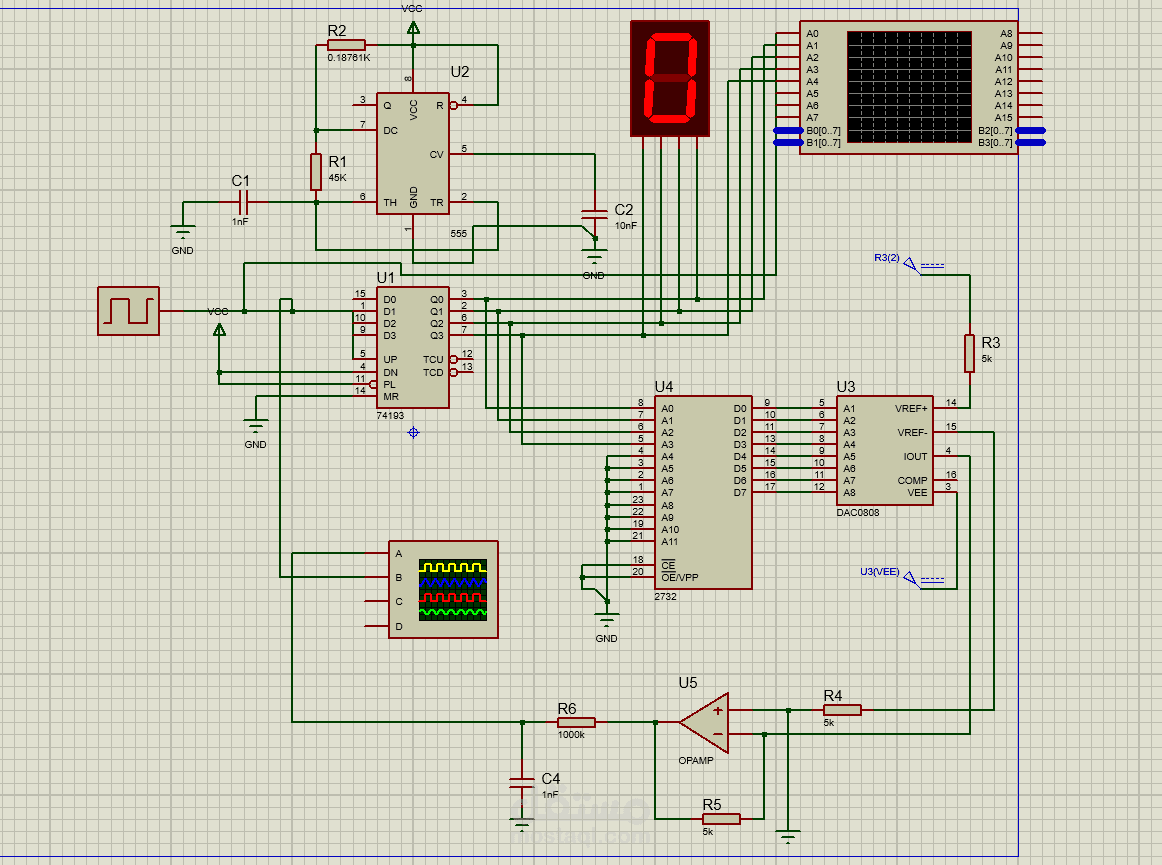Click the square-wave clock generator symbol

click(x=128, y=311)
